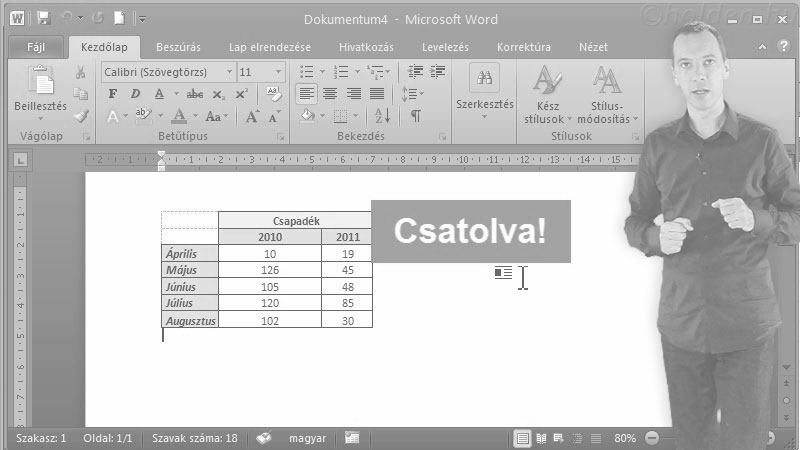Open the Kész stílusok gallery
800x450 pixels.
(x=547, y=95)
